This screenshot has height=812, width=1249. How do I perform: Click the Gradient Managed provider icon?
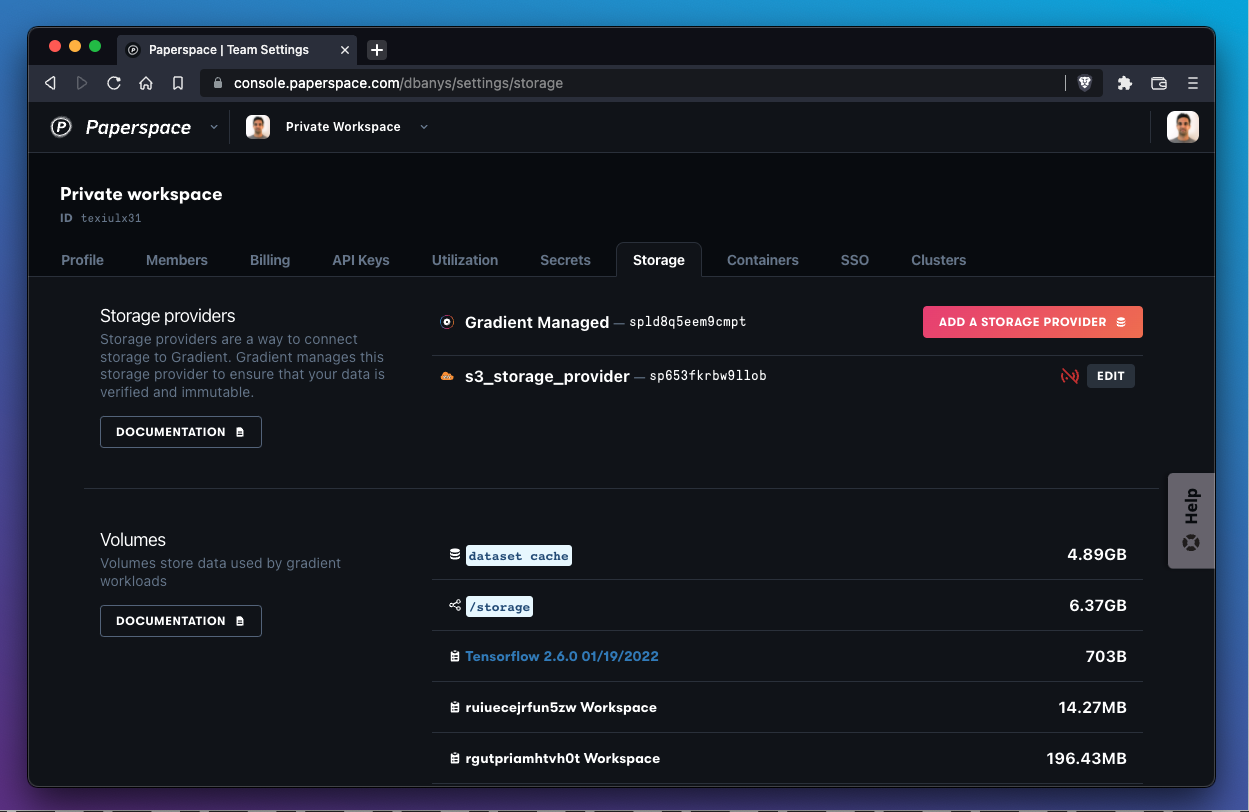pyautogui.click(x=447, y=322)
